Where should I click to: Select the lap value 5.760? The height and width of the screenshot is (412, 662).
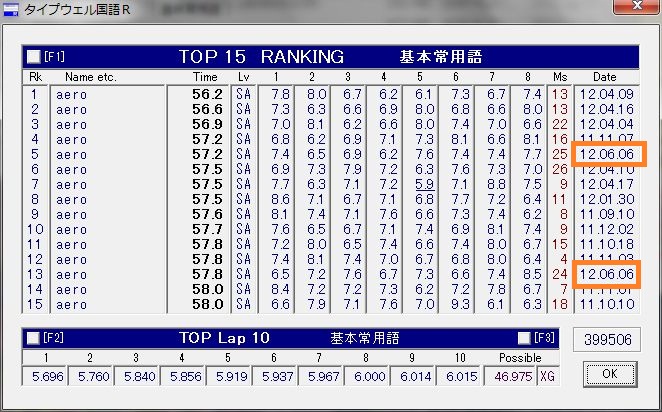(x=93, y=377)
